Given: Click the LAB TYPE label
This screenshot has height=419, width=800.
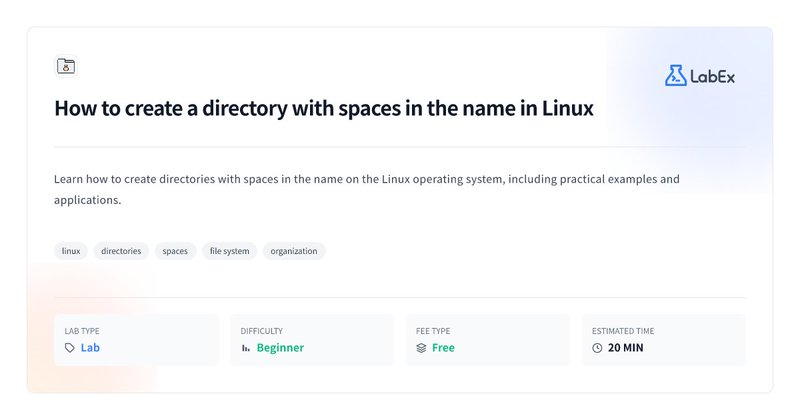Looking at the screenshot, I should click(x=82, y=331).
